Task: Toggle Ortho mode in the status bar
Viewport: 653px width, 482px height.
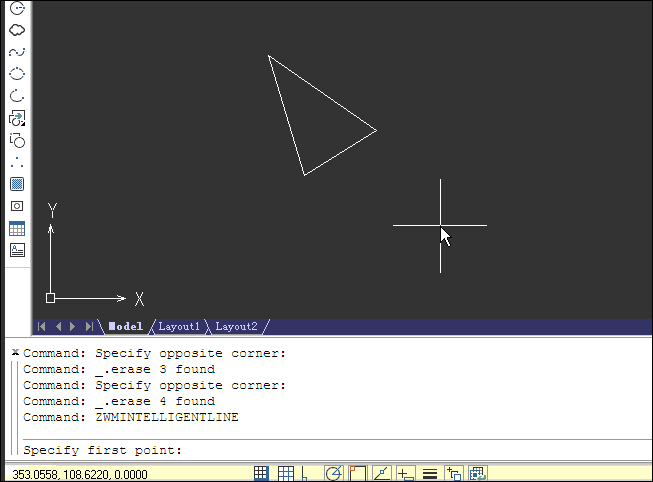Action: 305,474
